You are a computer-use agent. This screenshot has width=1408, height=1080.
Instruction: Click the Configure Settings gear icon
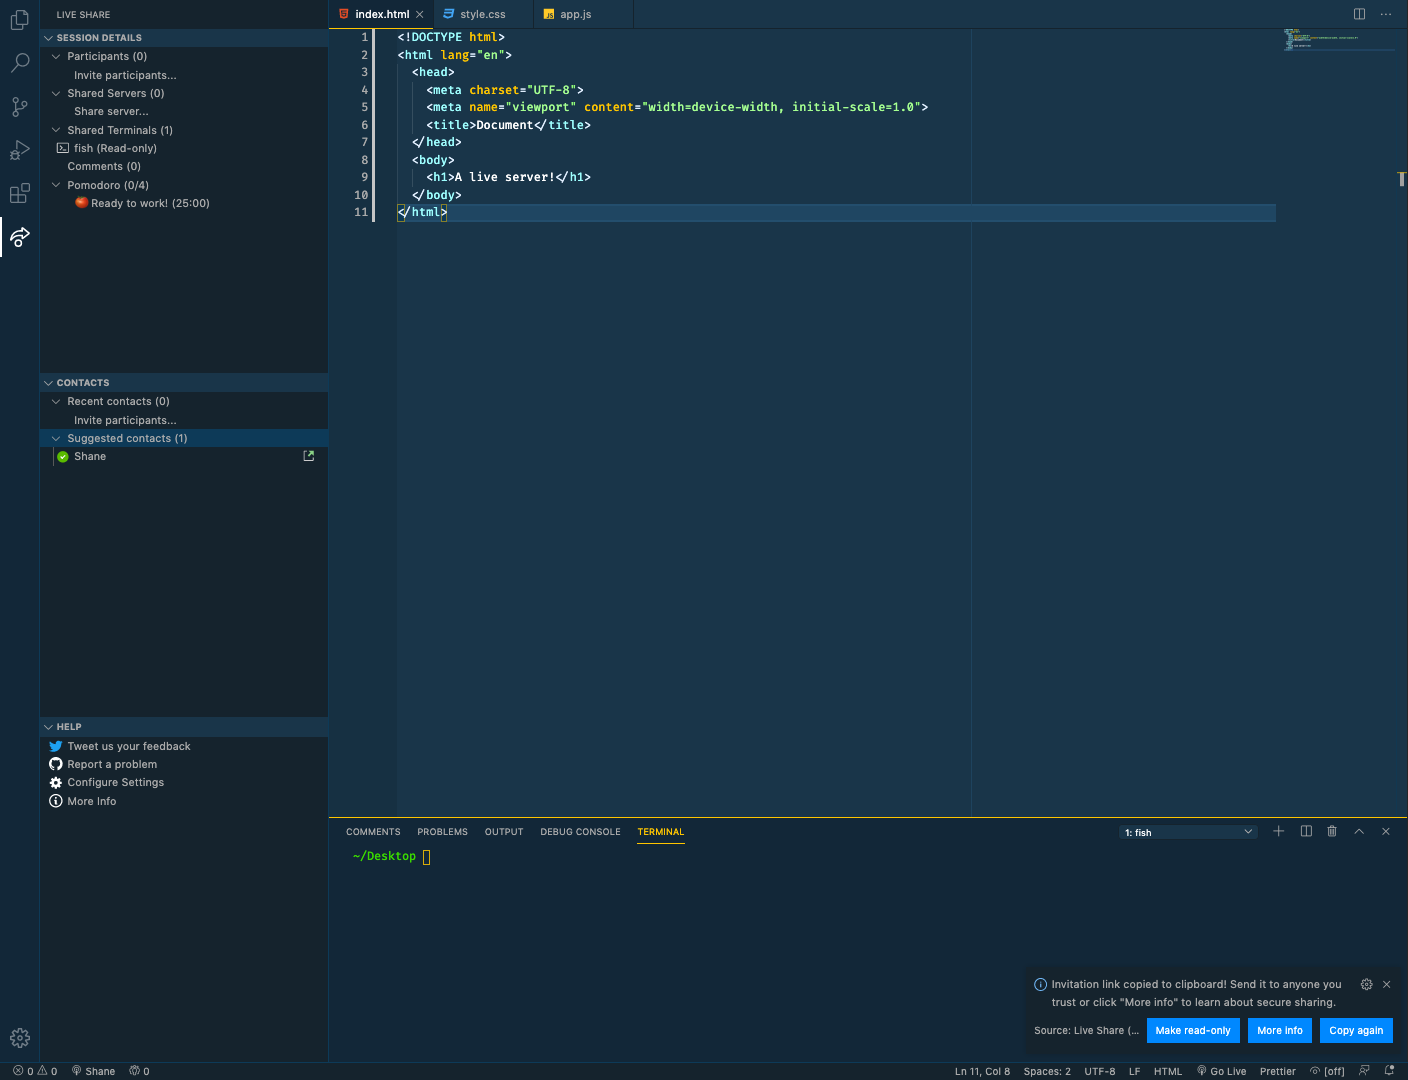point(56,782)
